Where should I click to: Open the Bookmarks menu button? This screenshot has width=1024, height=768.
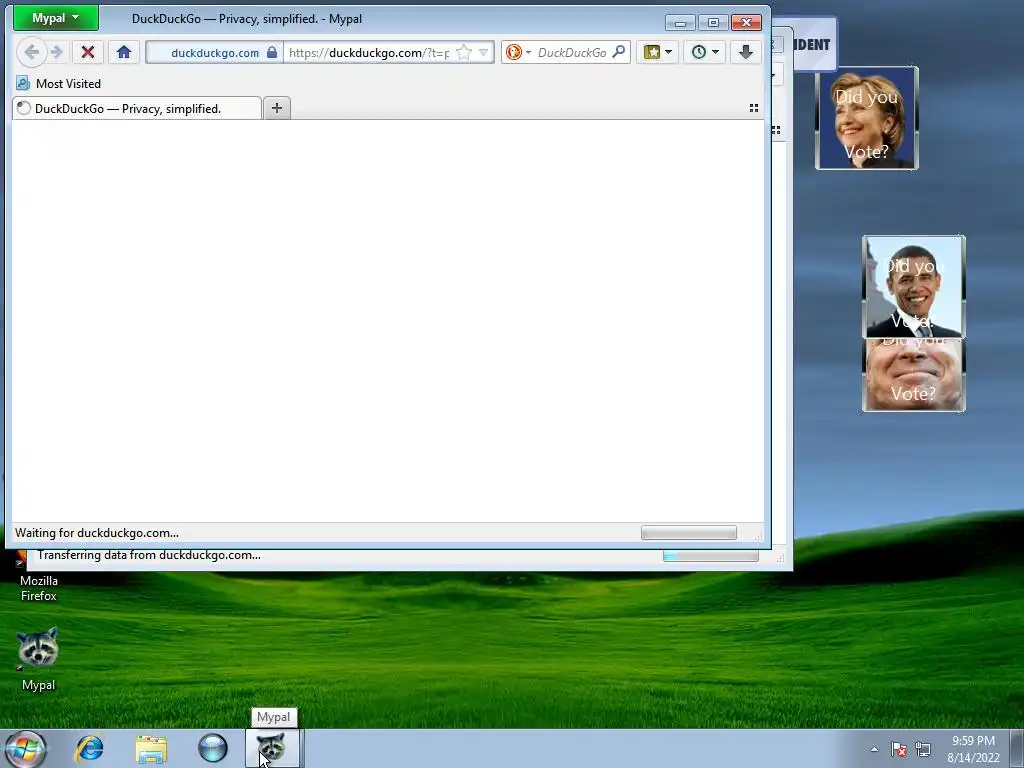coord(658,52)
